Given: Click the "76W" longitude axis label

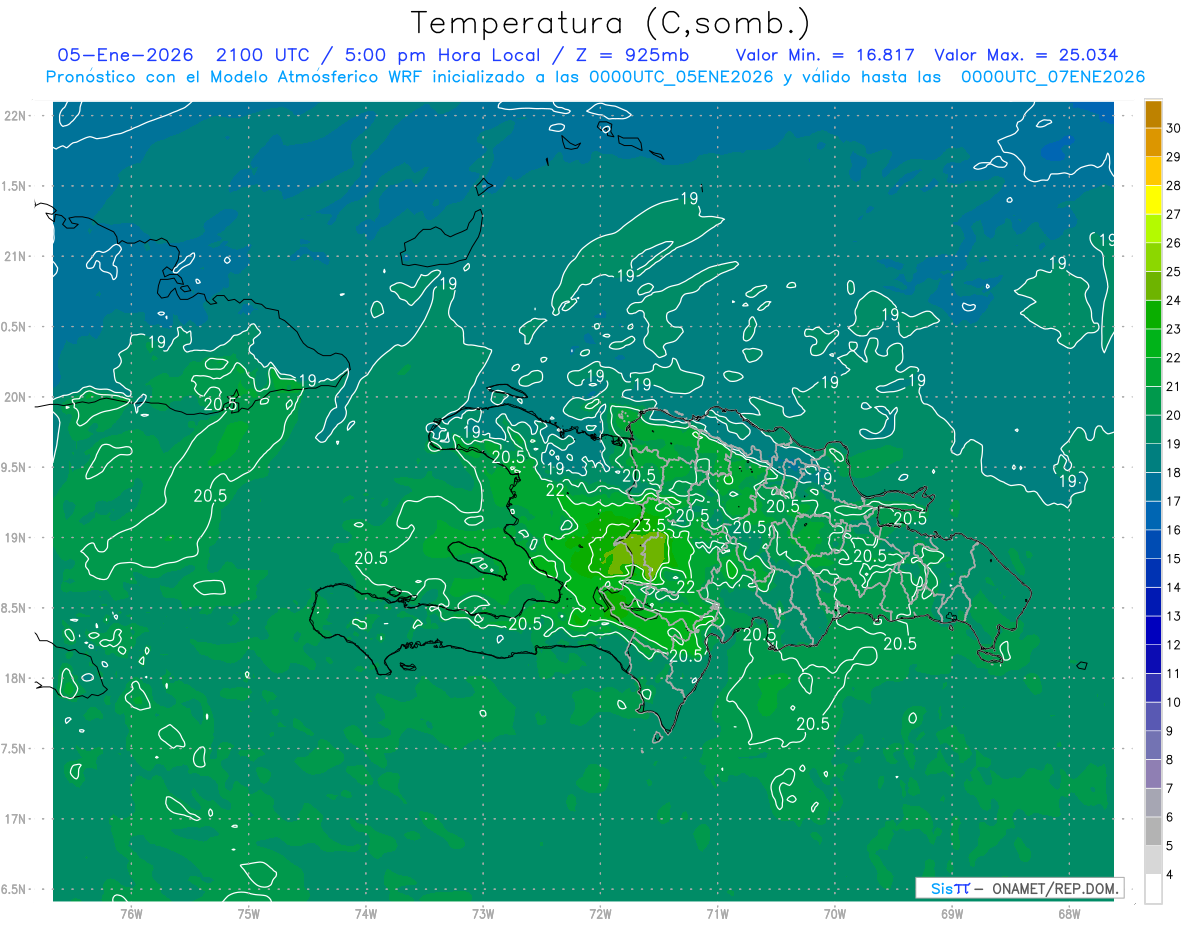Looking at the screenshot, I should tap(131, 913).
